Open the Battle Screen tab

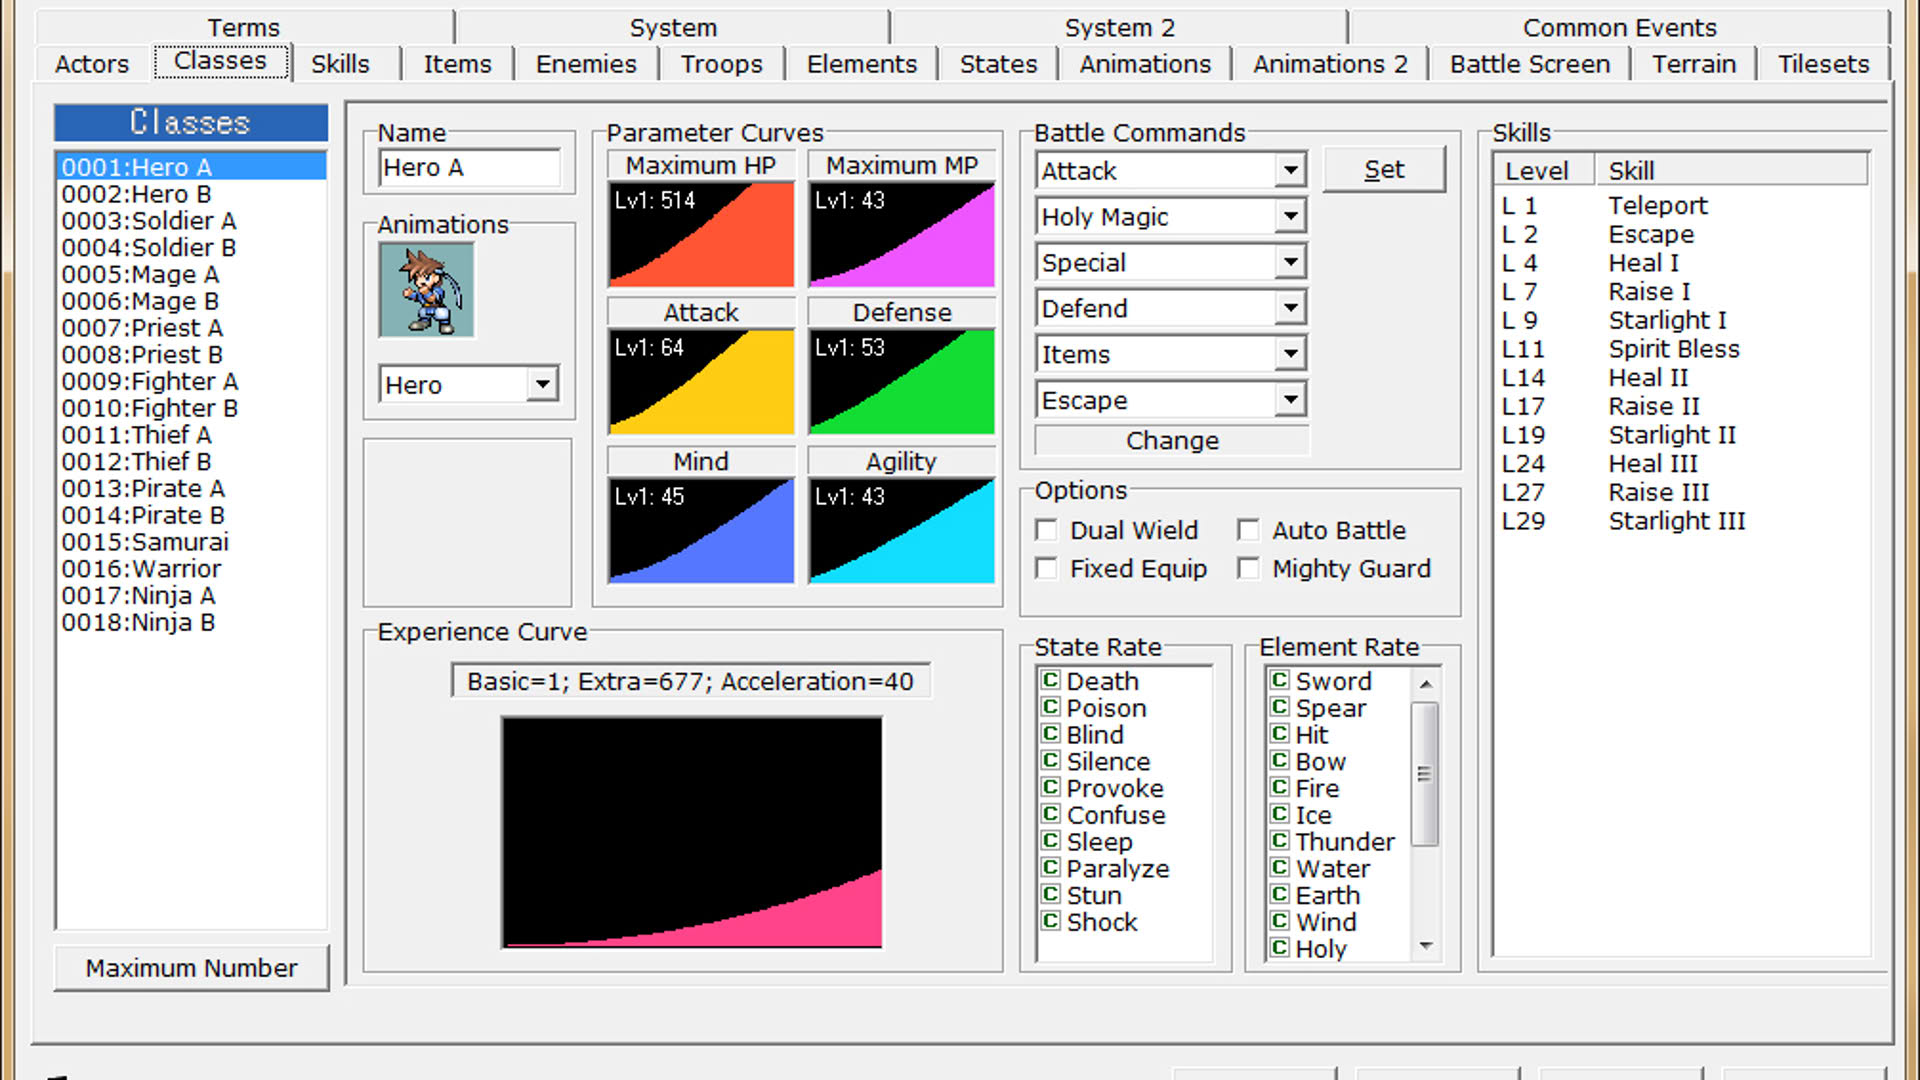(x=1530, y=64)
